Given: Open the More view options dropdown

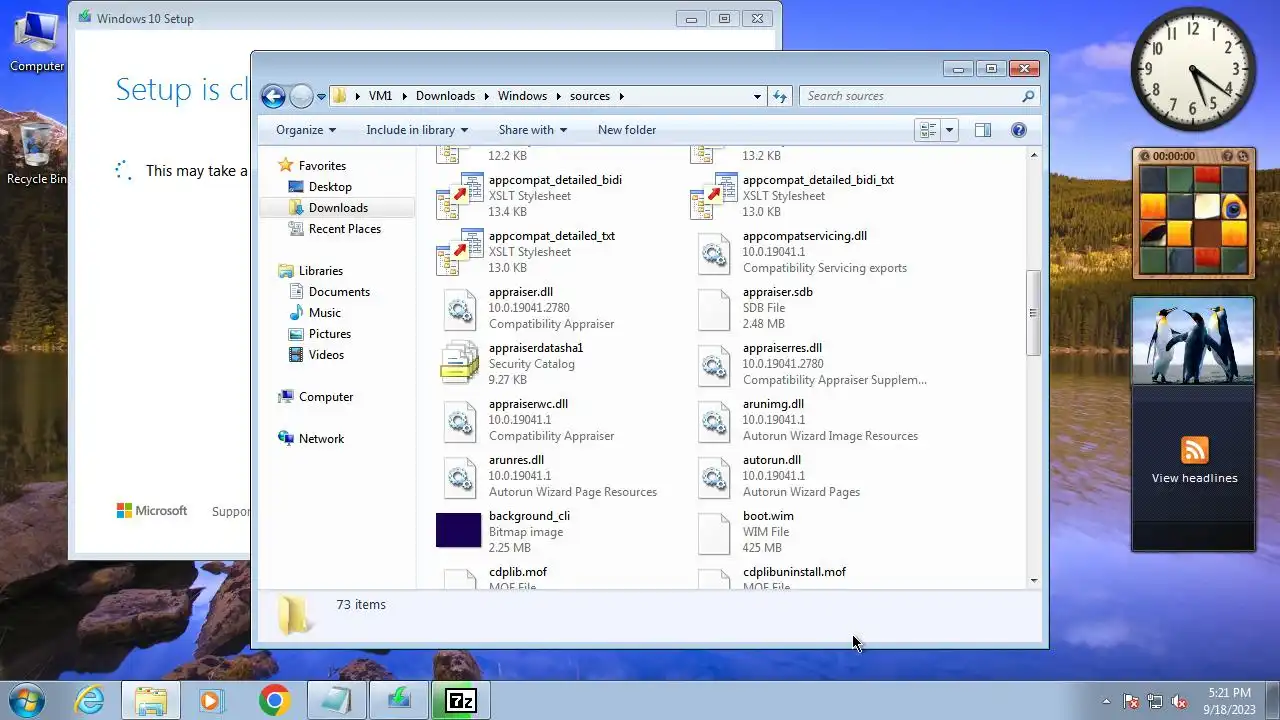Looking at the screenshot, I should click(x=950, y=130).
